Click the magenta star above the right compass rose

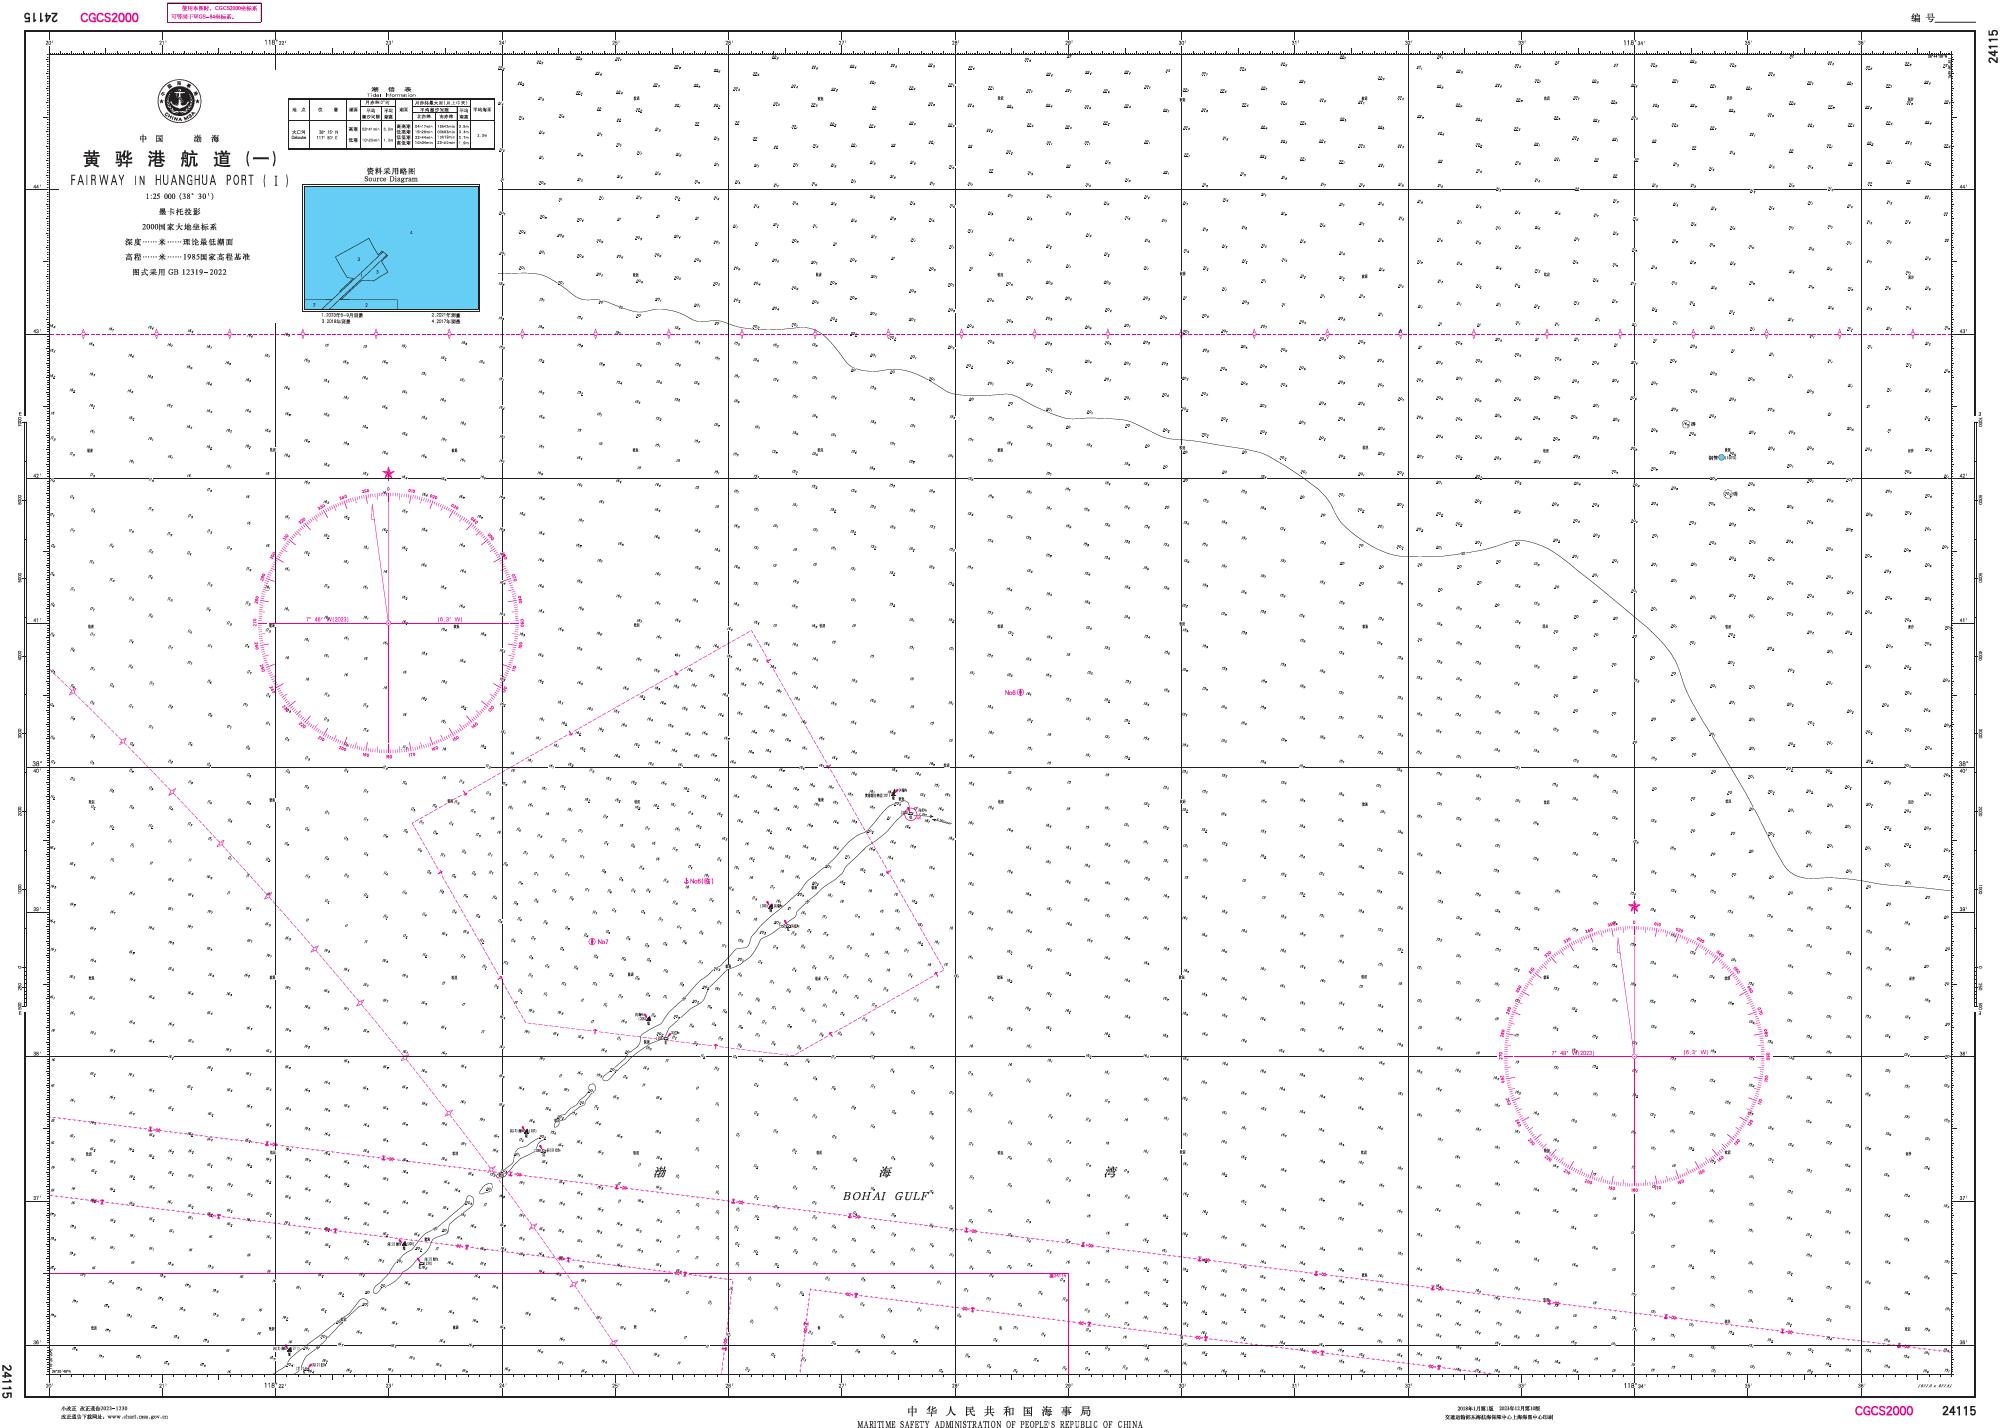click(x=1634, y=907)
